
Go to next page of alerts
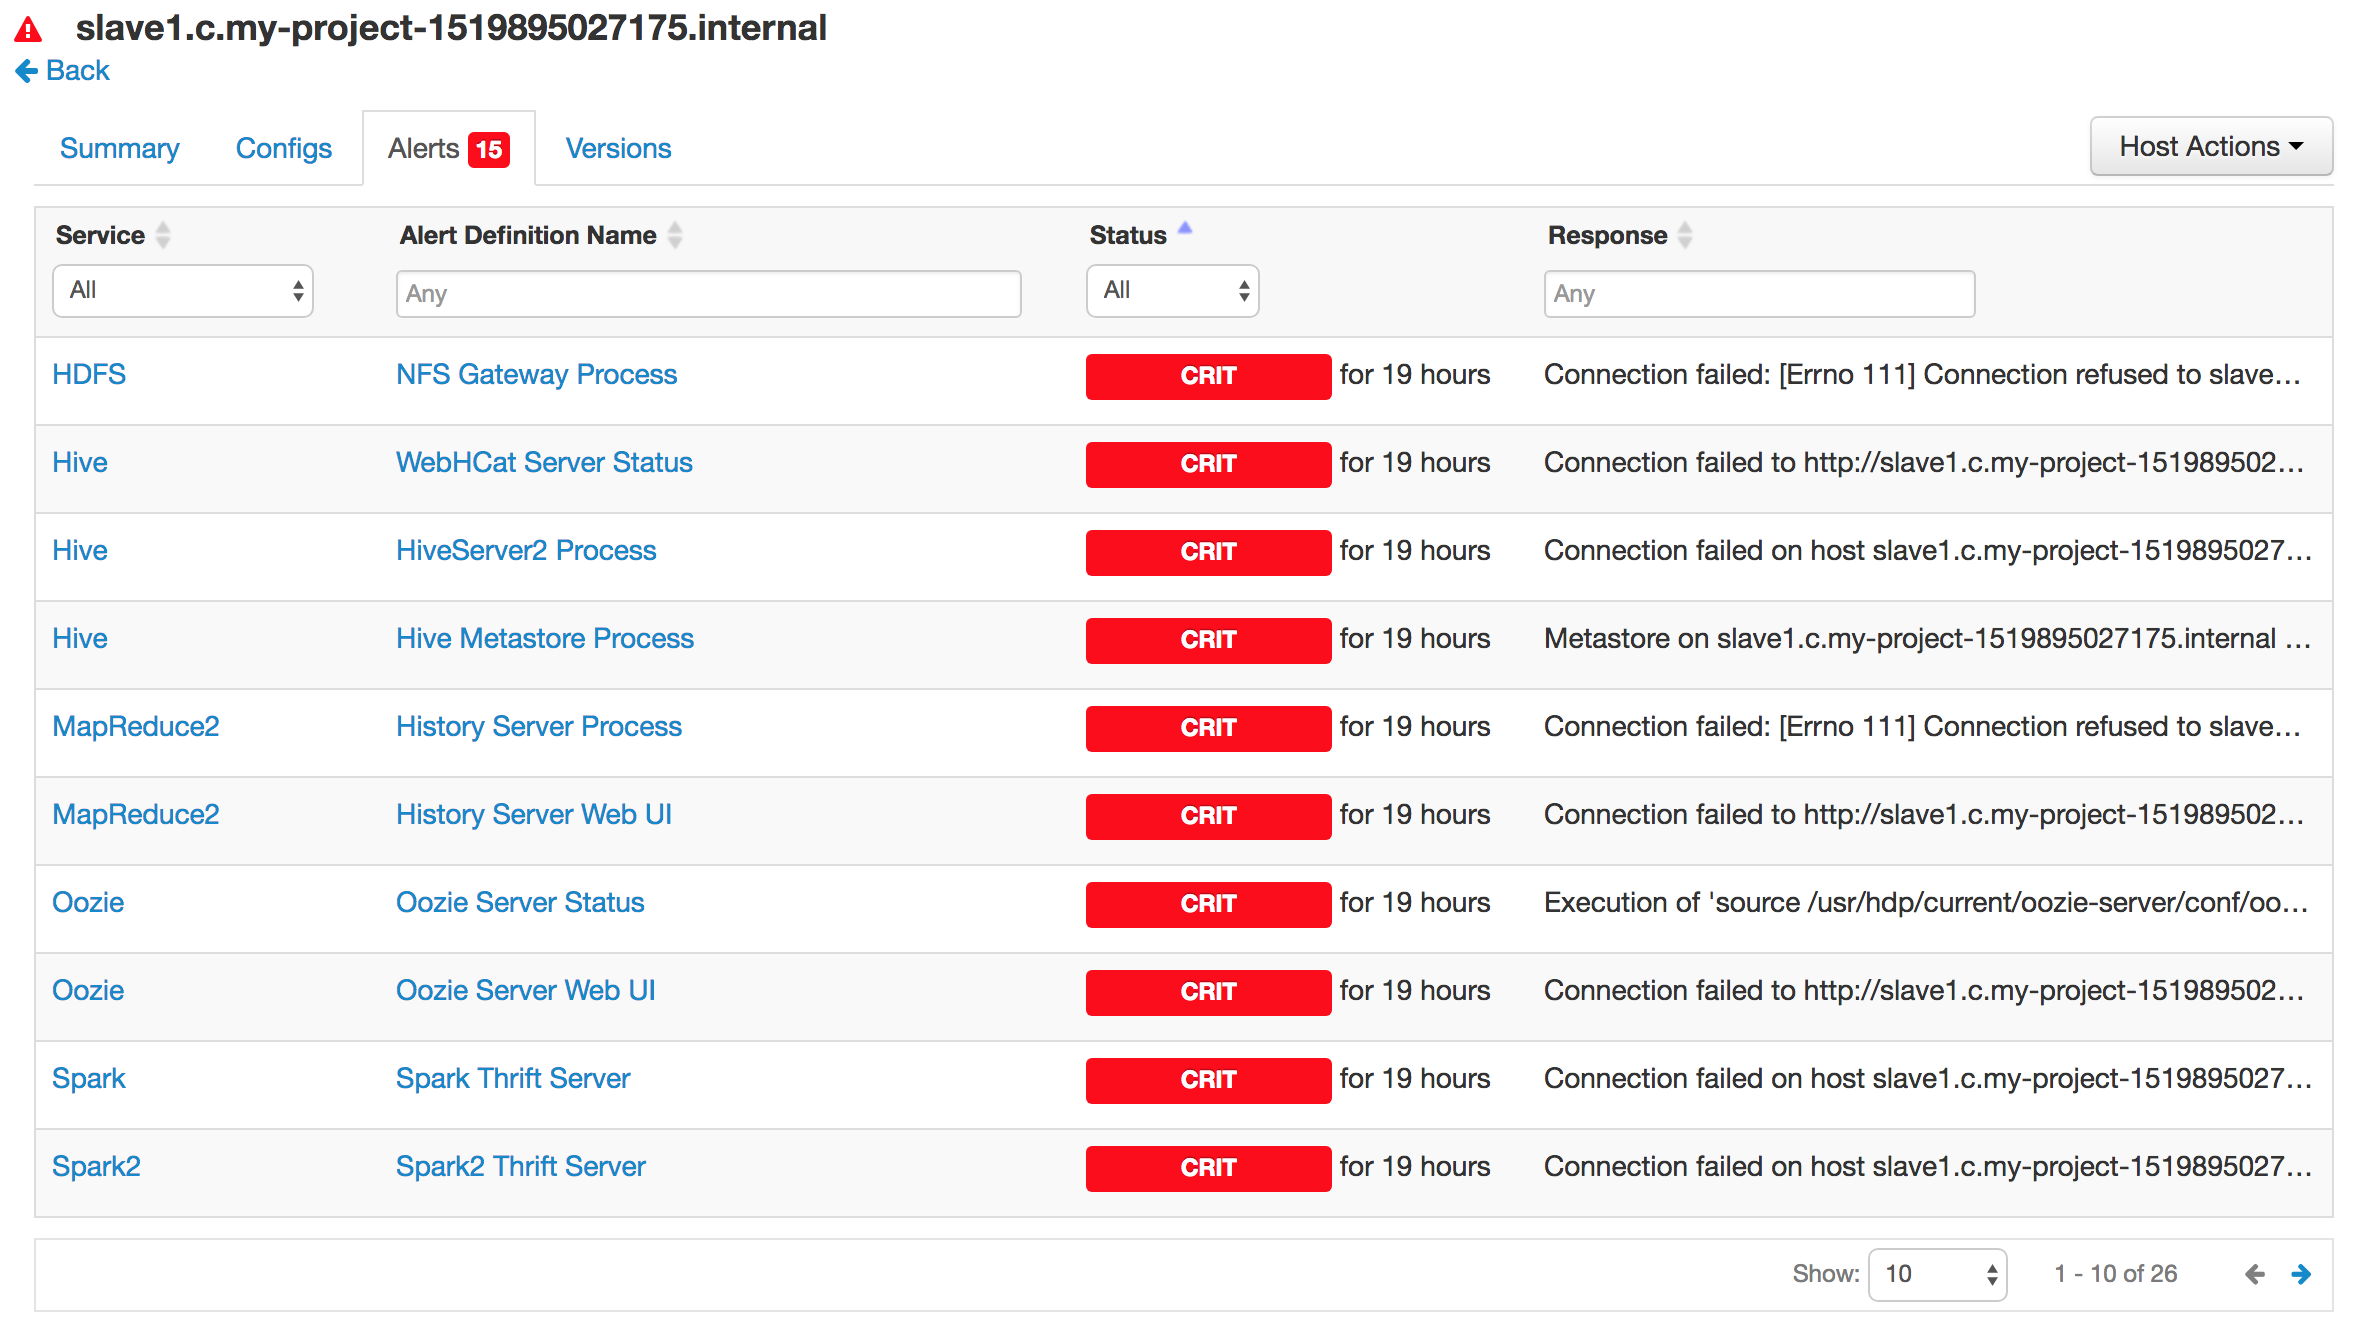(2300, 1274)
